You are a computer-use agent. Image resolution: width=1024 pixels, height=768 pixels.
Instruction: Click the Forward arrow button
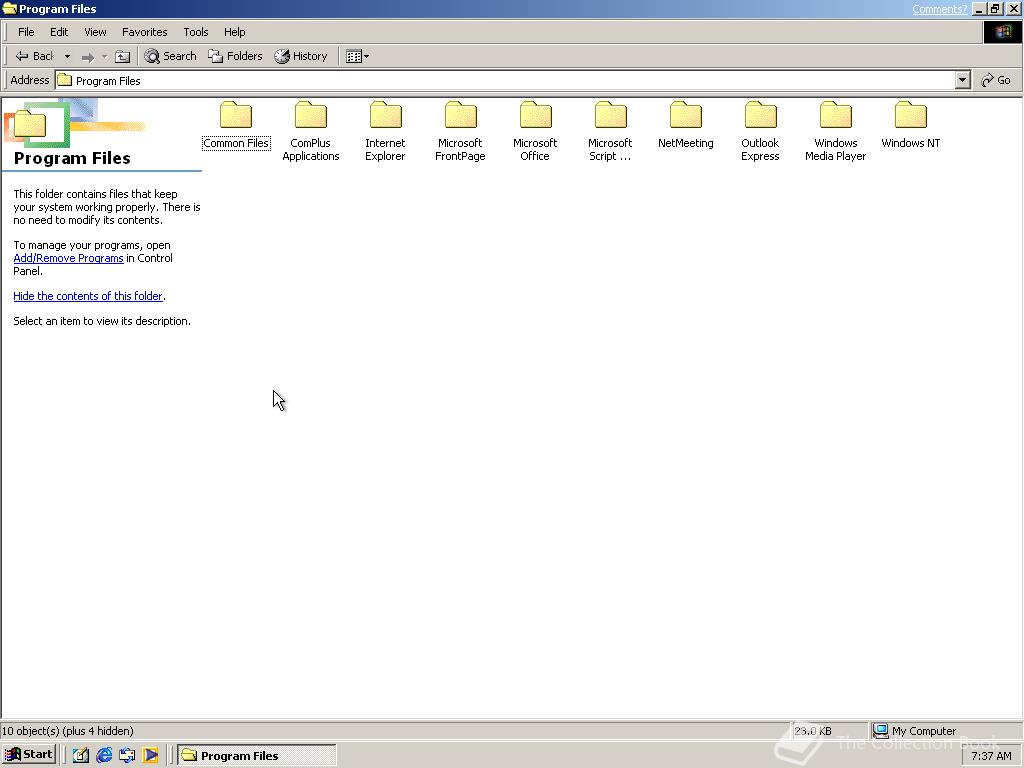pyautogui.click(x=88, y=57)
